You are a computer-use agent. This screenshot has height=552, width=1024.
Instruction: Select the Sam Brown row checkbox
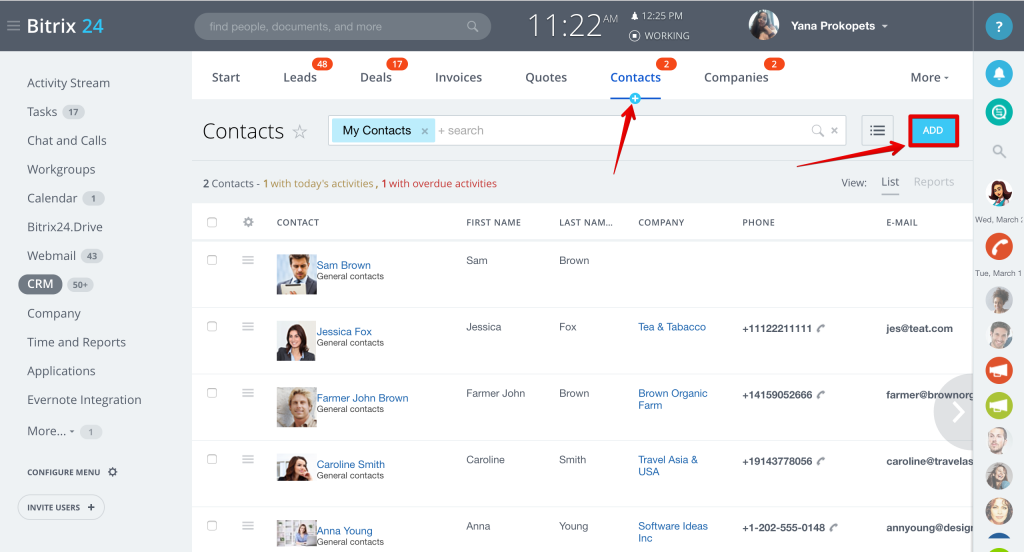212,260
